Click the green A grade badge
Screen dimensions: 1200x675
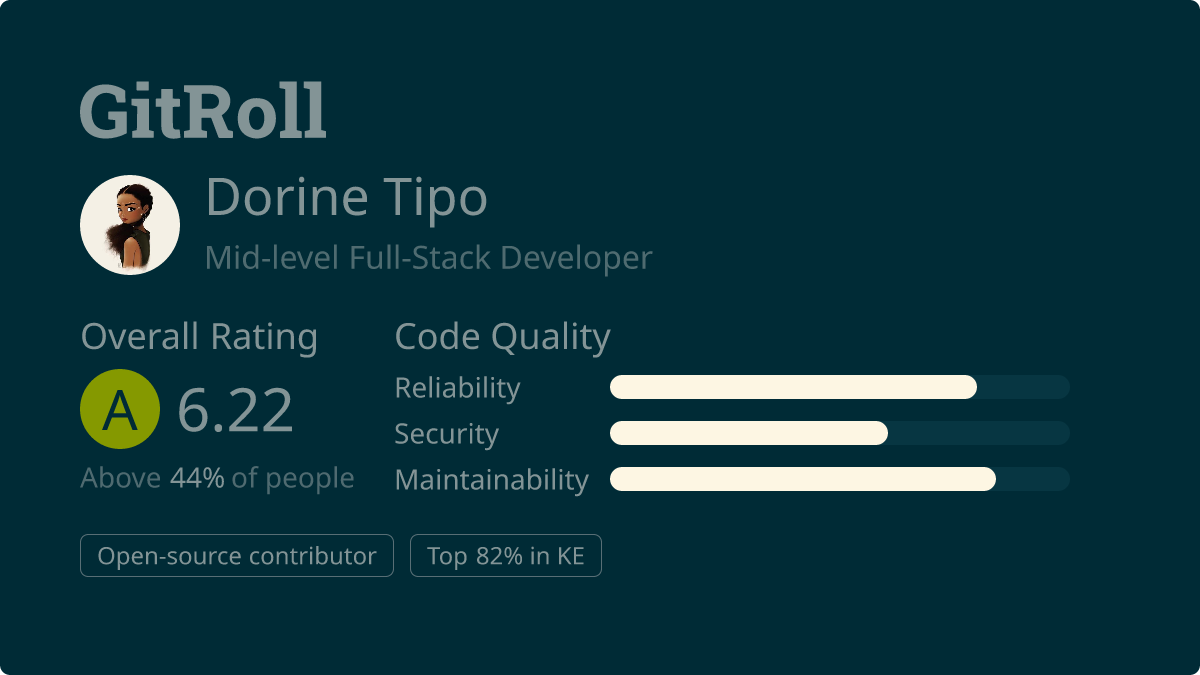[x=120, y=409]
